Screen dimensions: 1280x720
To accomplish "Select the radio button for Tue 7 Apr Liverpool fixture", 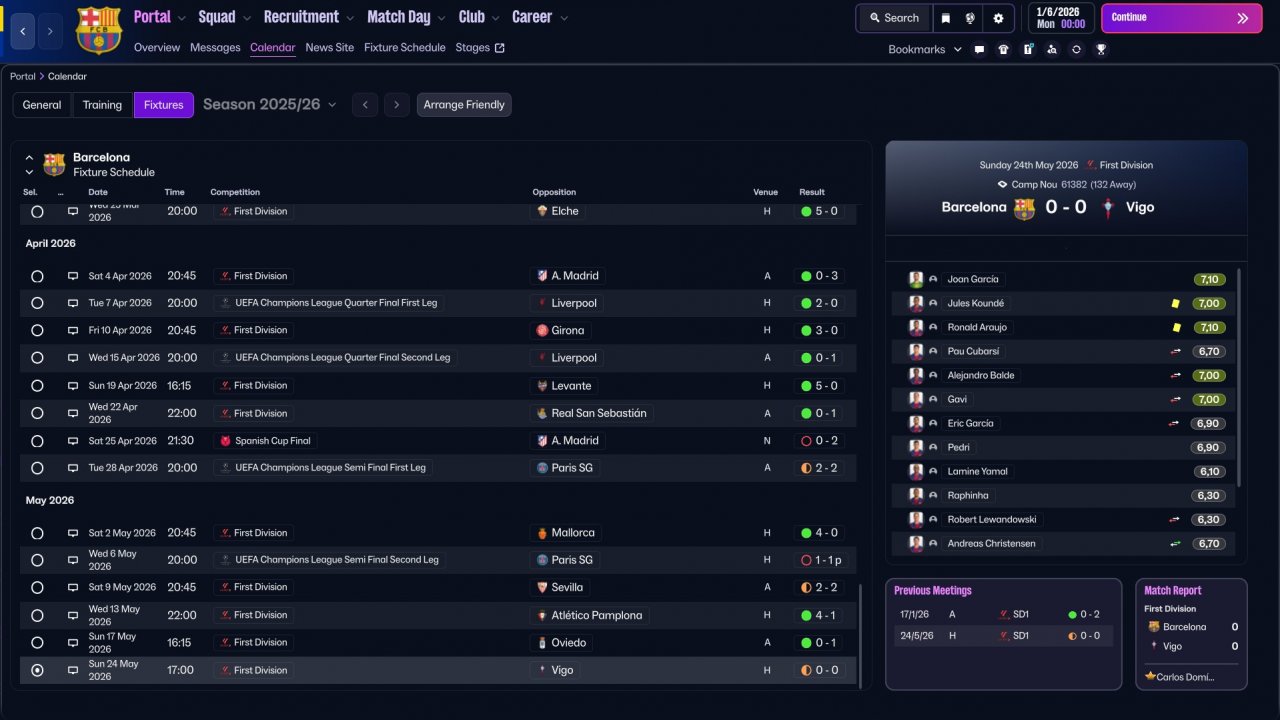I will (x=37, y=303).
